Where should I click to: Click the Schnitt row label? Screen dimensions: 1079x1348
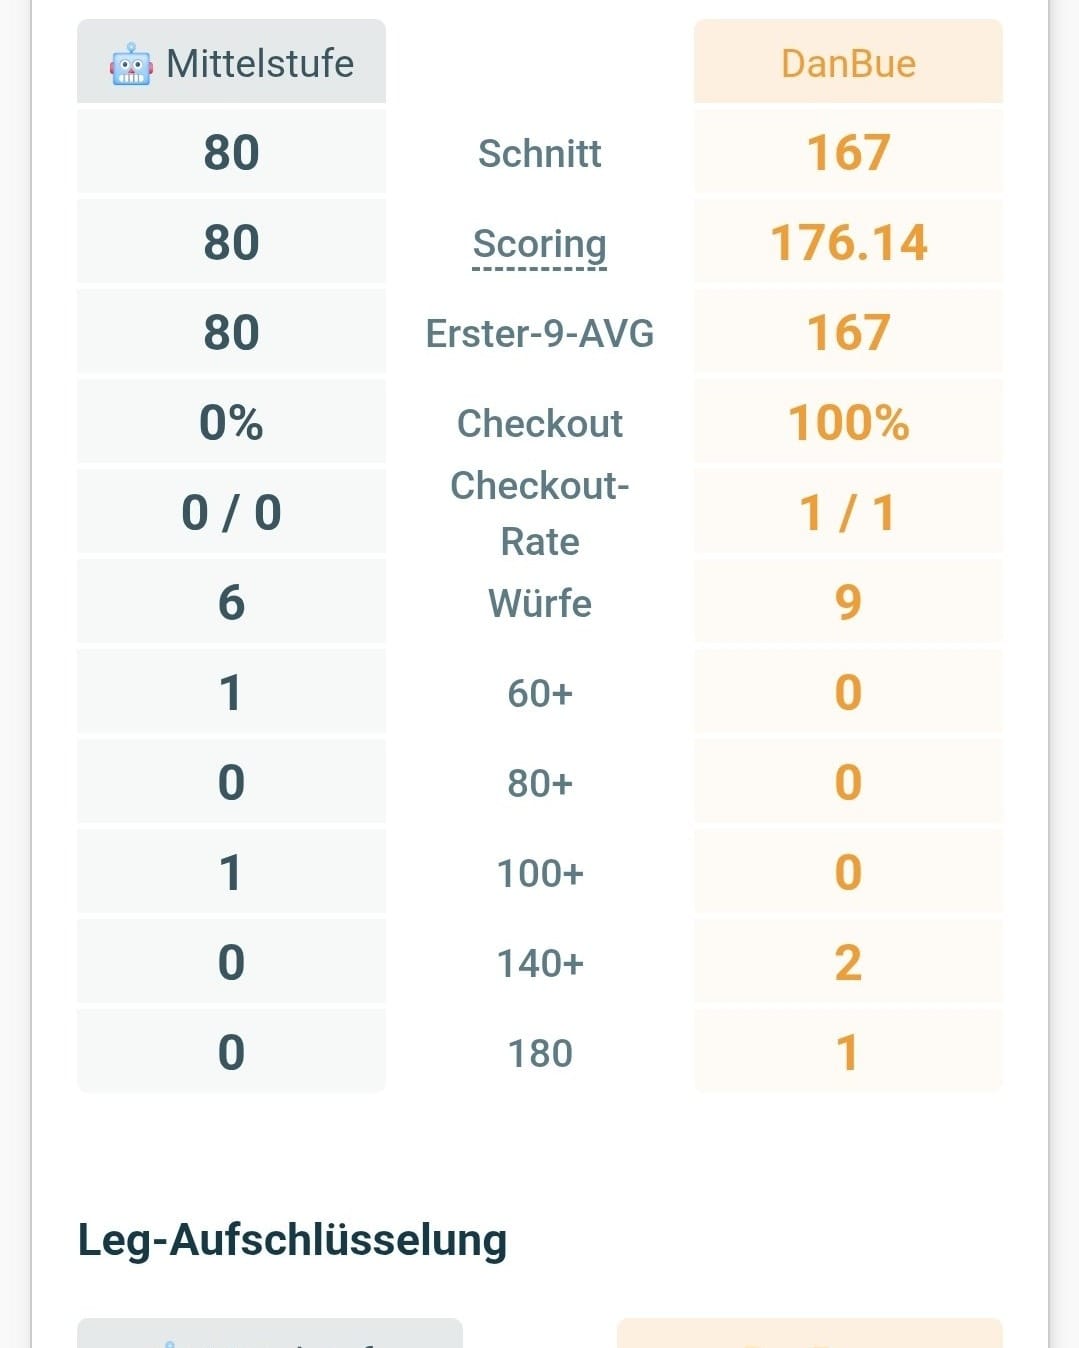540,153
